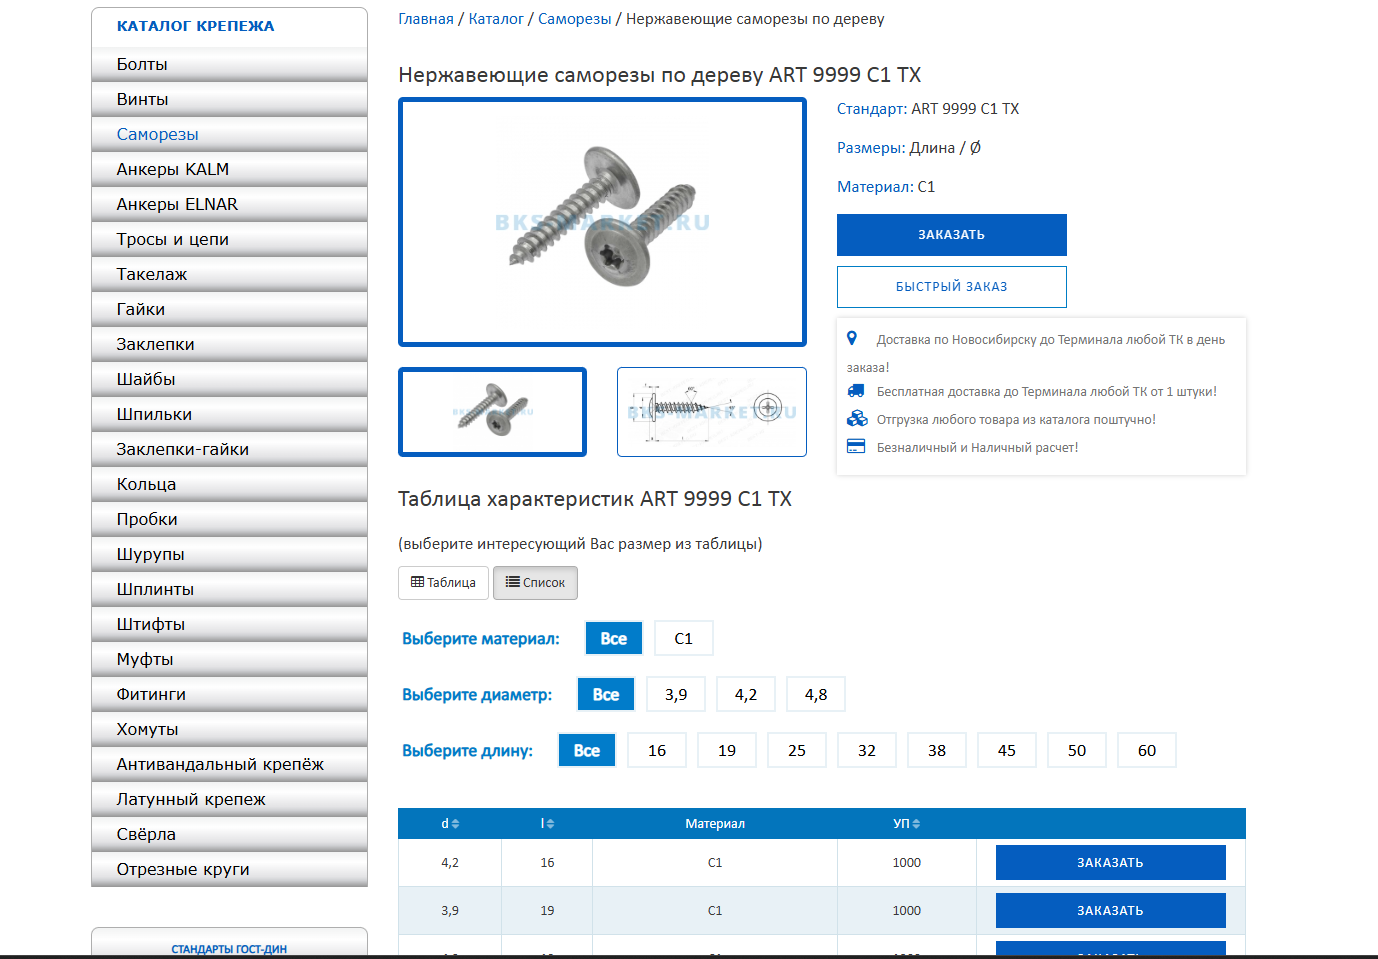Sort table by the УП column arrows

pyautogui.click(x=916, y=824)
